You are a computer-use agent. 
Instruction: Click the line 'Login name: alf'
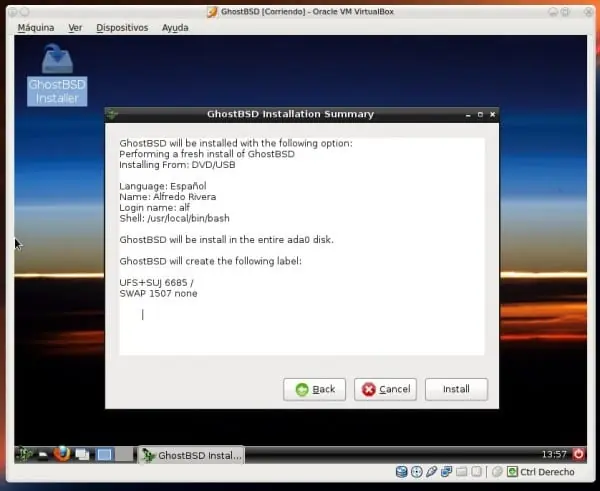click(155, 207)
